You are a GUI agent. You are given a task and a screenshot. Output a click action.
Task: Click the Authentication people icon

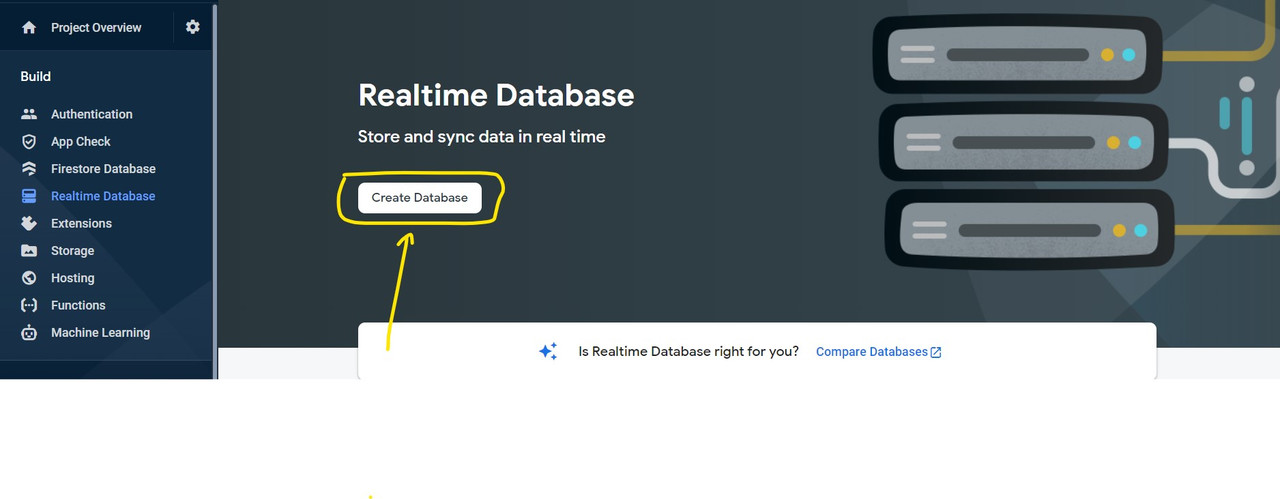(29, 114)
